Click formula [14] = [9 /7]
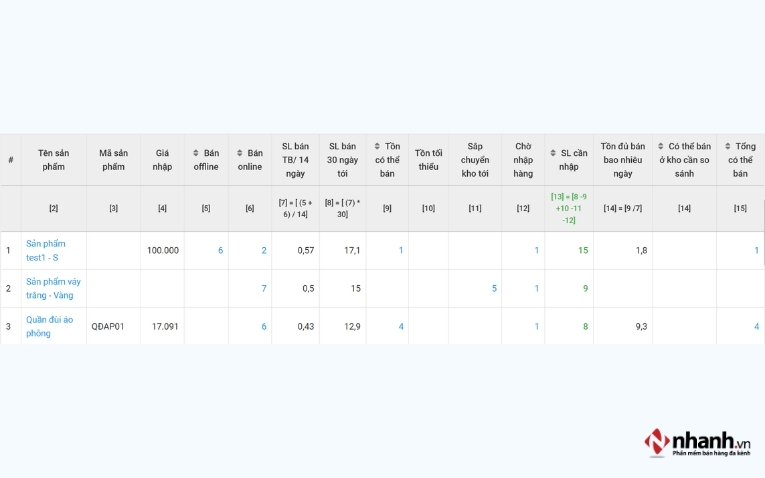The height and width of the screenshot is (478, 765). (x=623, y=208)
